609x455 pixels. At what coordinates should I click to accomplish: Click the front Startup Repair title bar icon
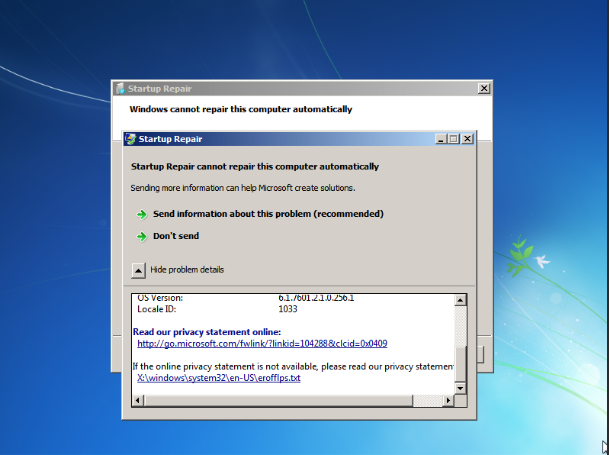tap(131, 139)
